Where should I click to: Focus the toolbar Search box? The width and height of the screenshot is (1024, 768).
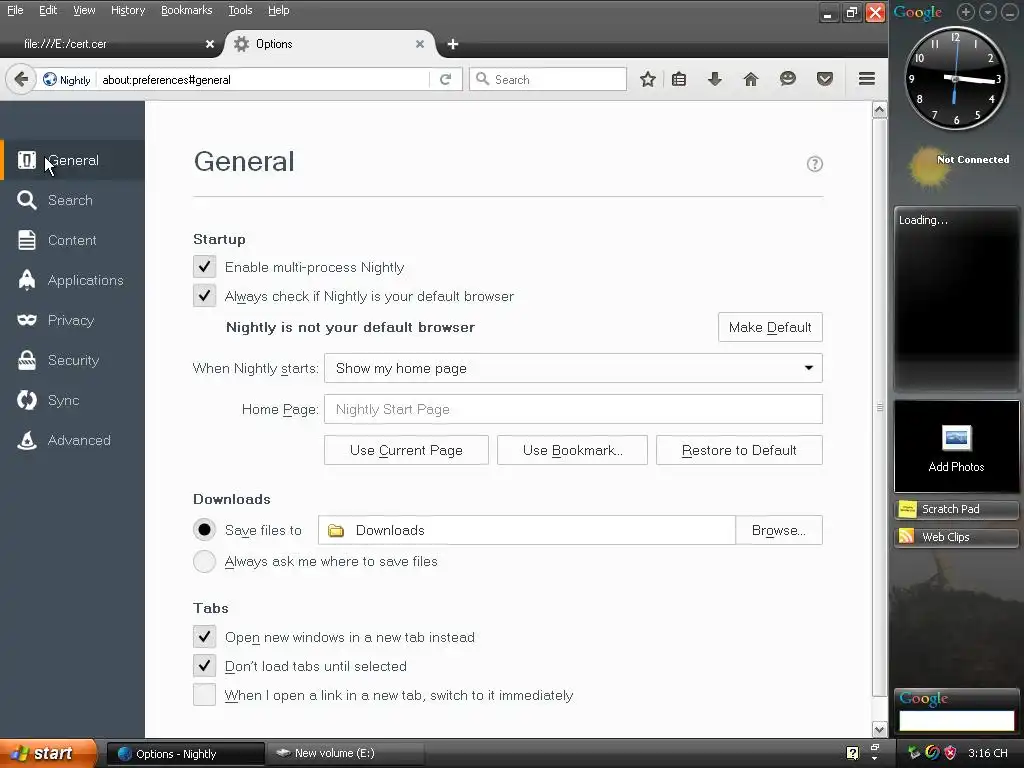click(548, 80)
